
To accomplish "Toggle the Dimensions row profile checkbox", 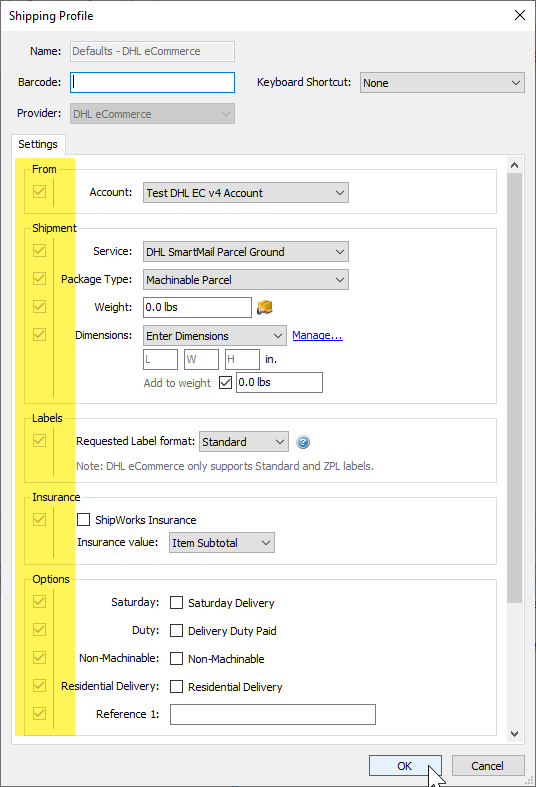I will [39, 334].
